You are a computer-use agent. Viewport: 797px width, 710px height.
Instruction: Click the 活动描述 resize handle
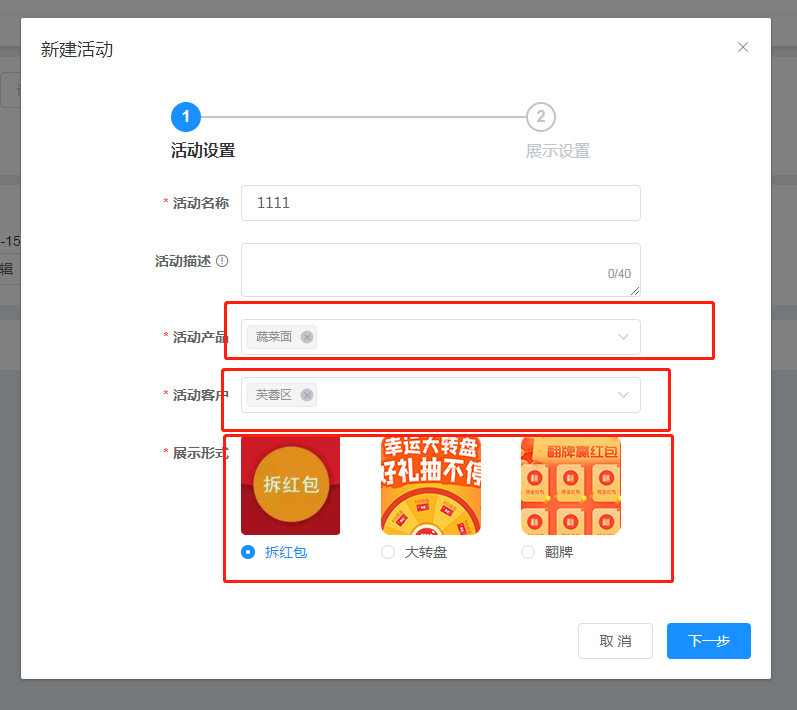pos(635,291)
